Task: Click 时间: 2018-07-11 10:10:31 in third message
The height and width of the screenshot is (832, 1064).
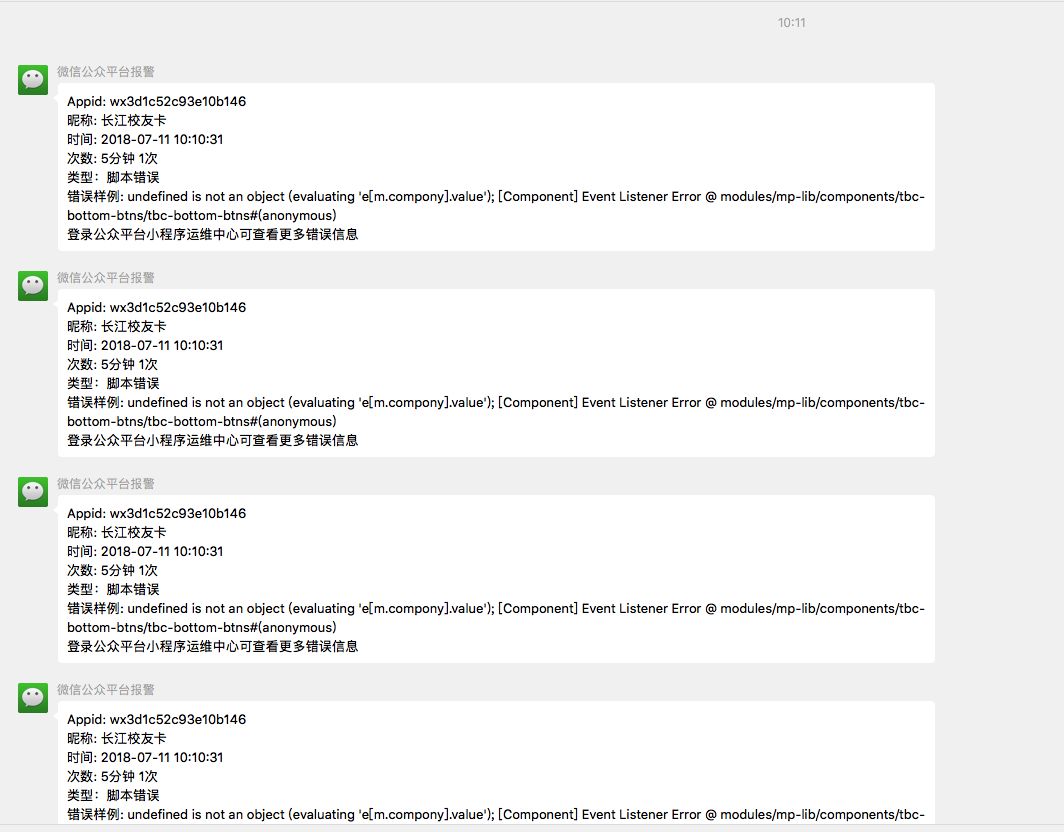Action: (145, 551)
